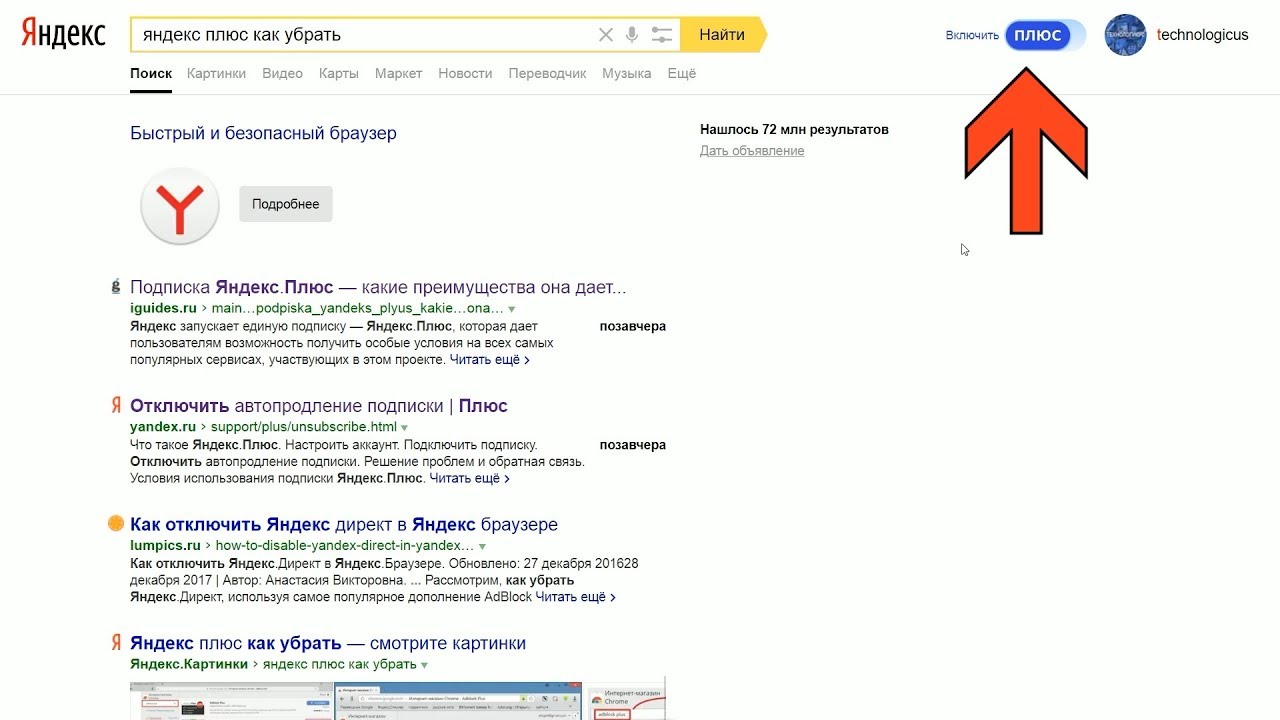
Task: Expand the yandex.ru unsubscribe result arrow
Action: coord(405,428)
